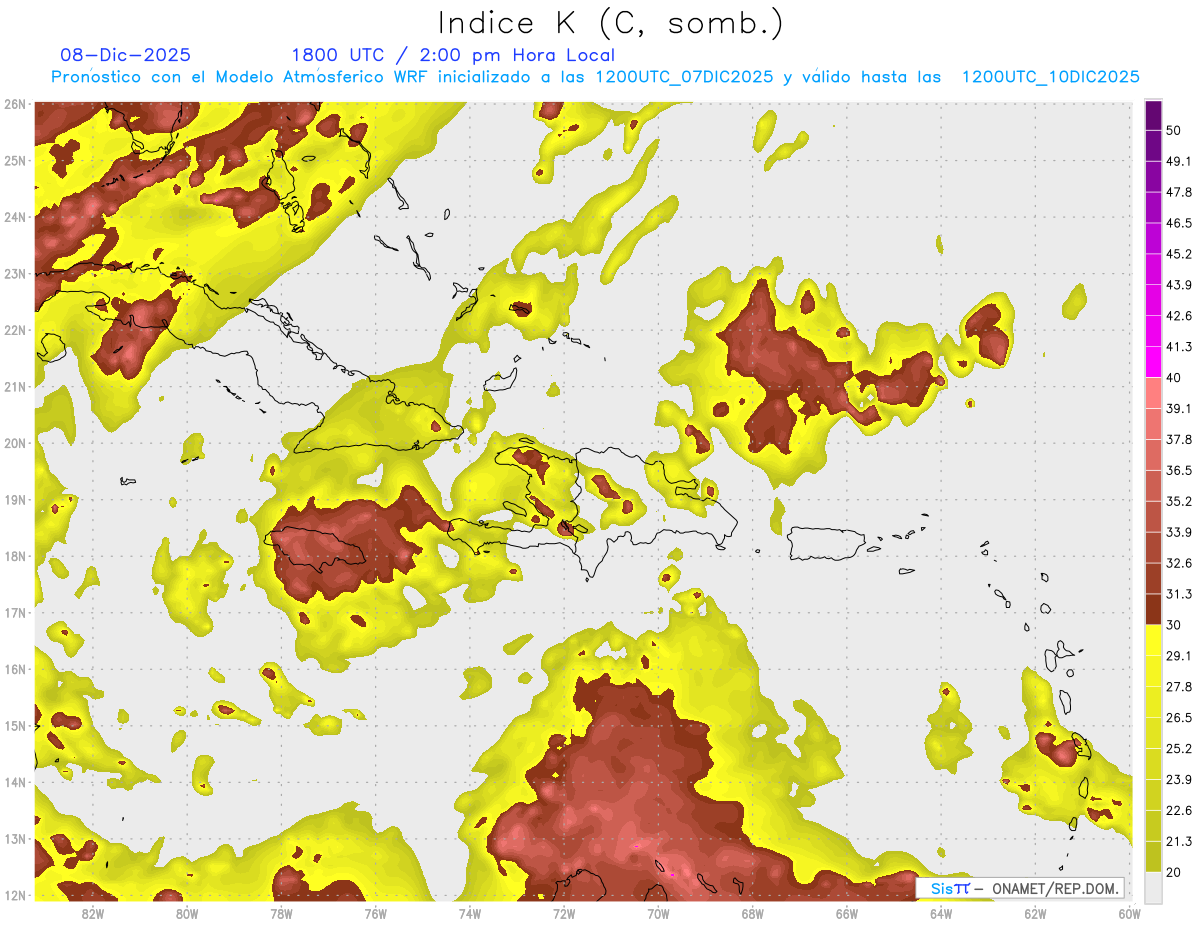Click the colorbar label "23.9"
Viewport: 1200px width, 927px height.
[x=1179, y=779]
